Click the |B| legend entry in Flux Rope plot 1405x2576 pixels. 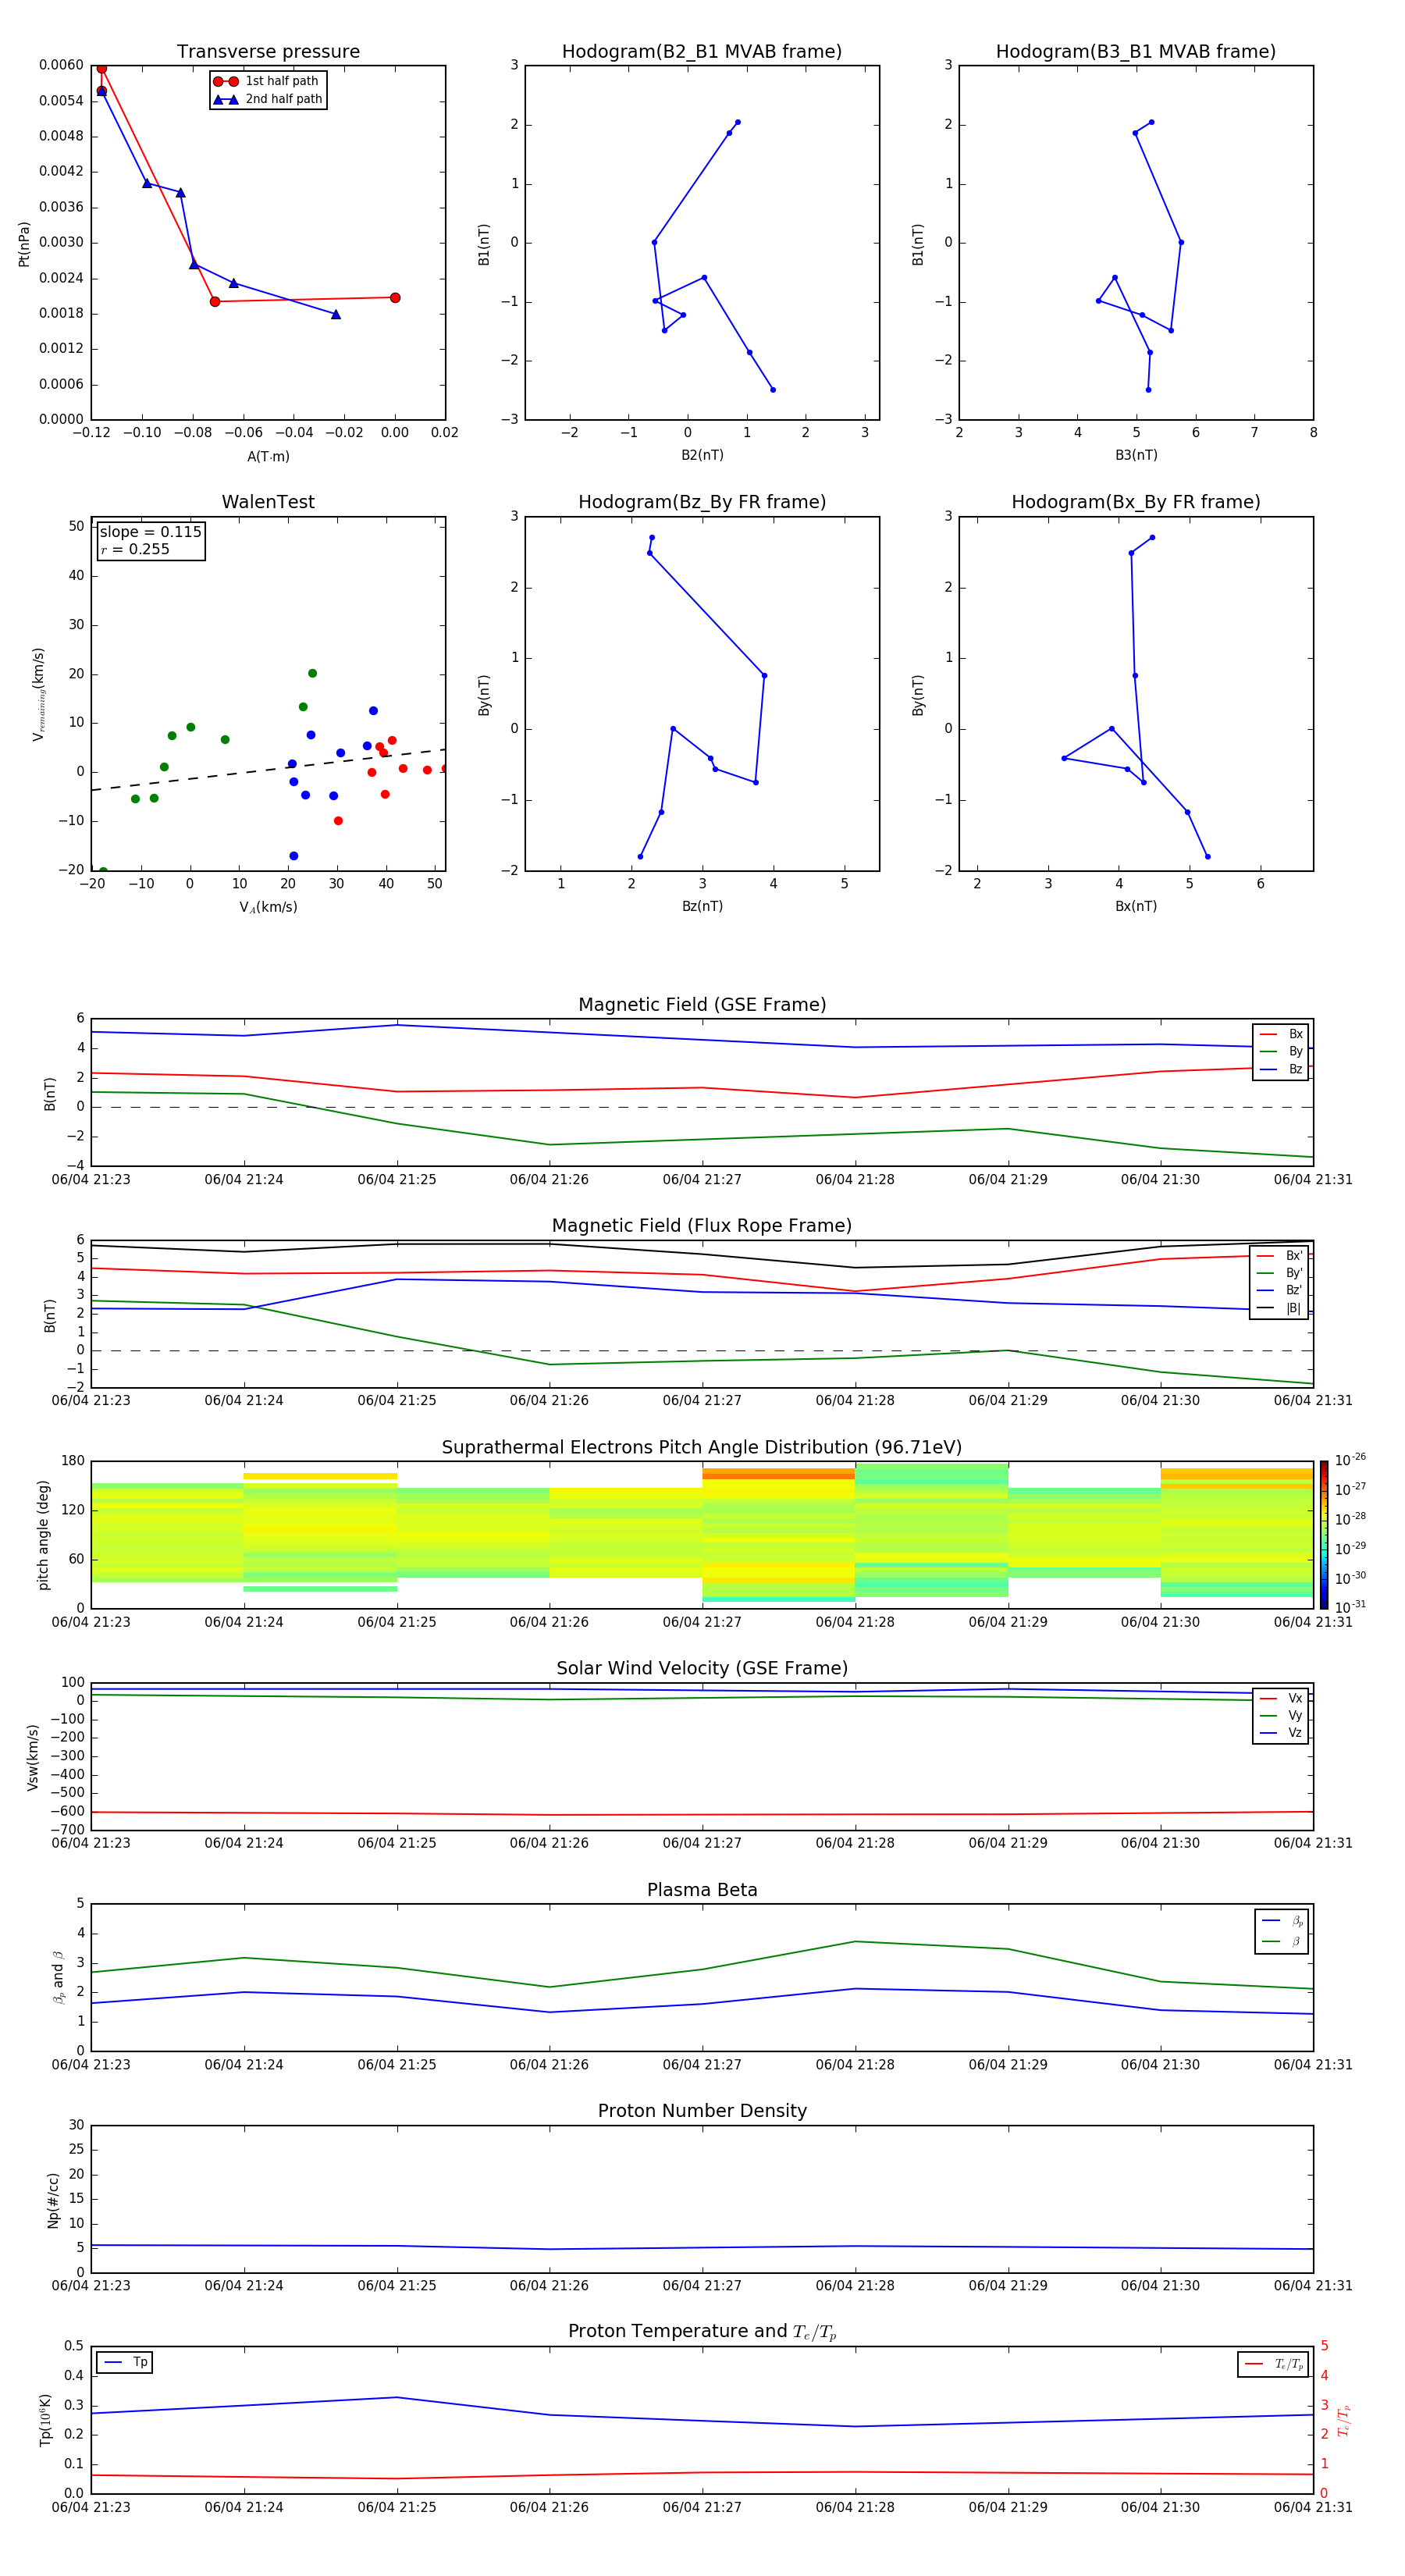[x=1279, y=1308]
